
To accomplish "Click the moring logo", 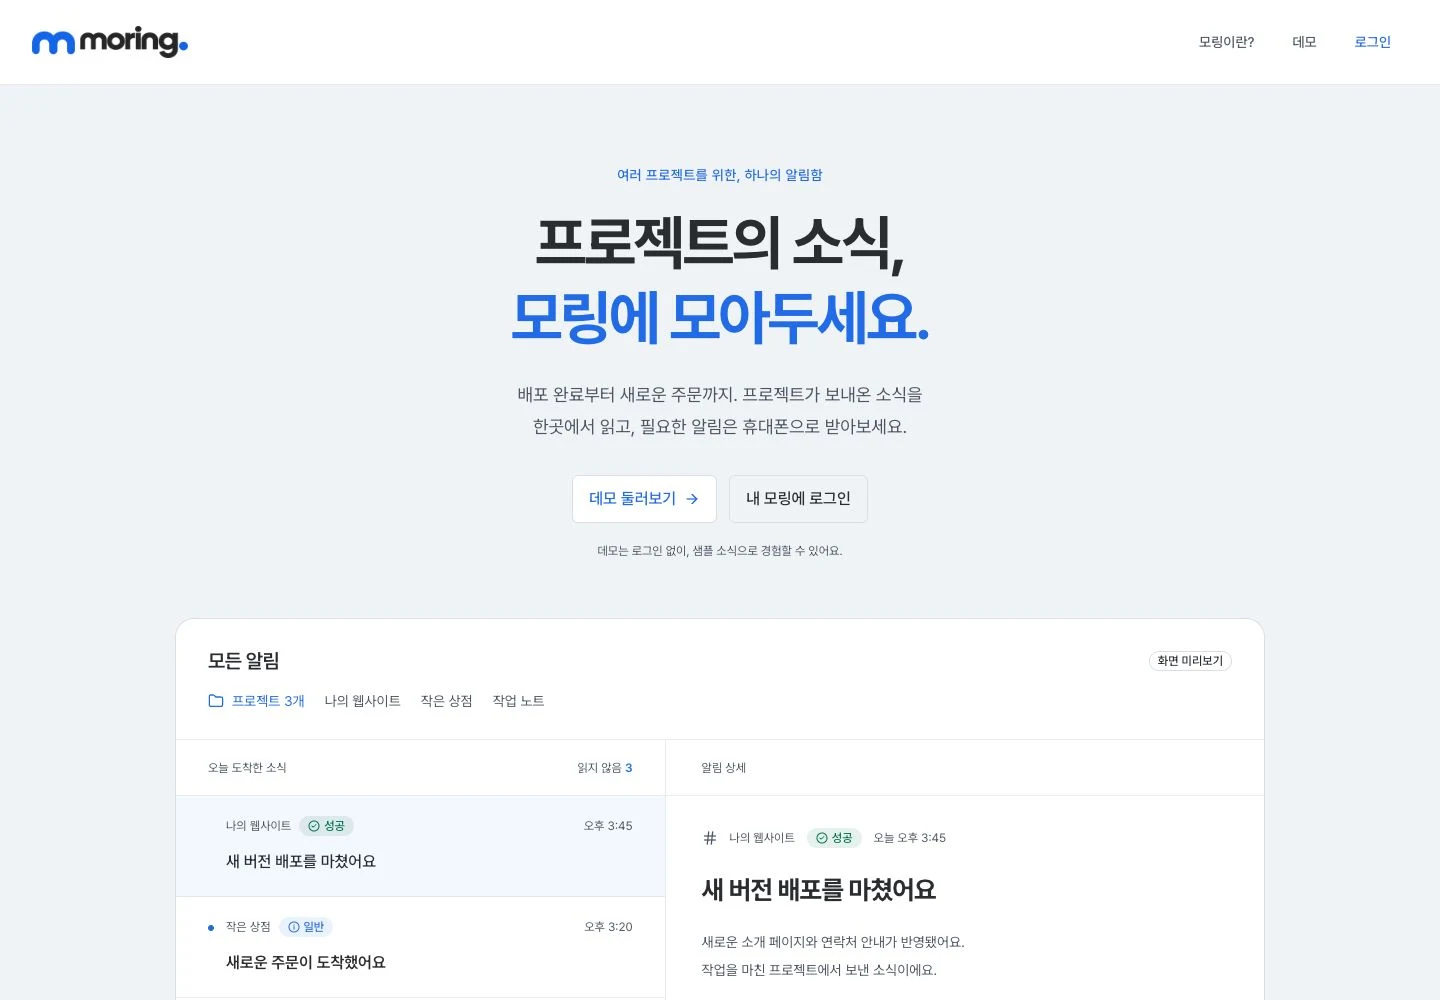I will click(x=110, y=42).
